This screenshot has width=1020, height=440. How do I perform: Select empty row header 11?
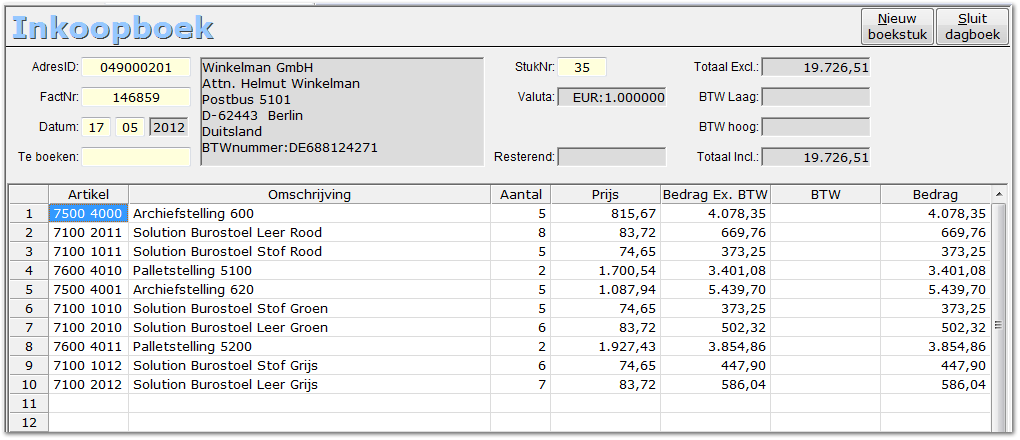tap(29, 403)
